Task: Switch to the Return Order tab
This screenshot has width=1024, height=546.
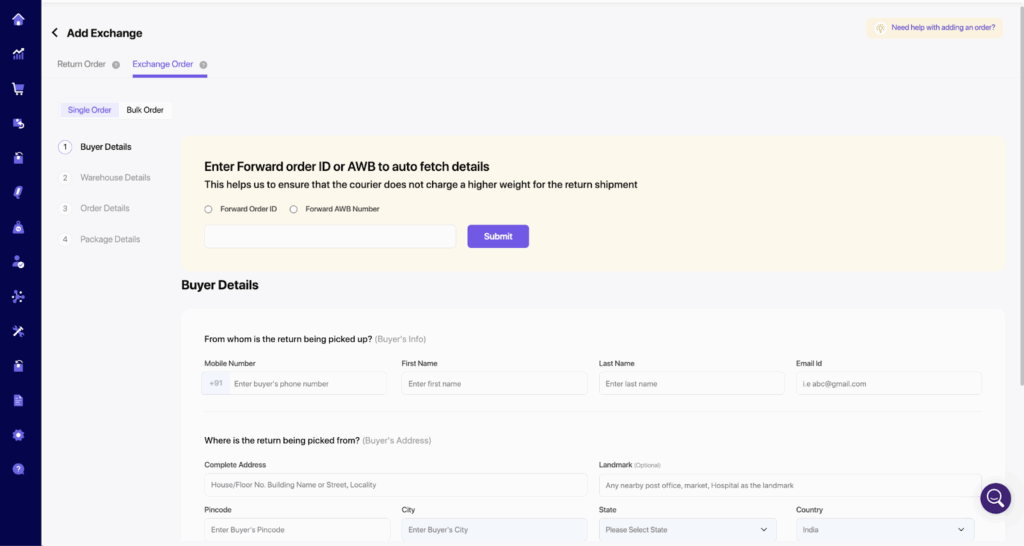Action: 81,64
